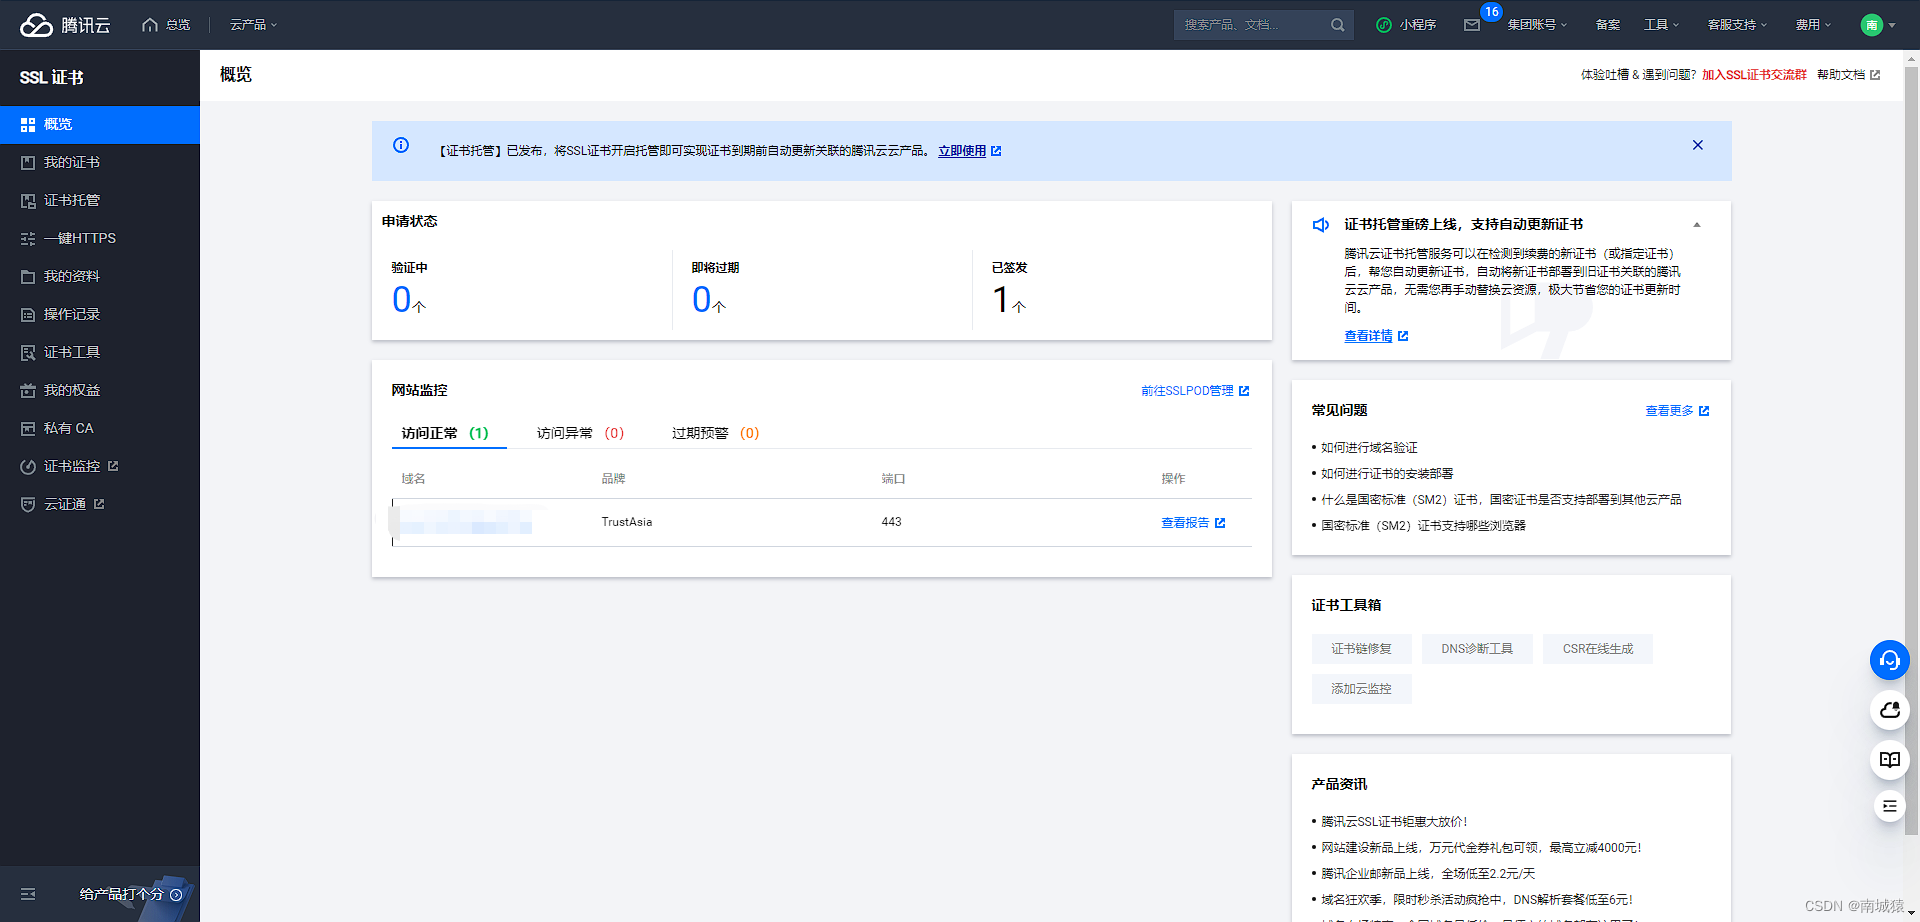Switch to the 过期预警 tab
The height and width of the screenshot is (922, 1920).
714,433
